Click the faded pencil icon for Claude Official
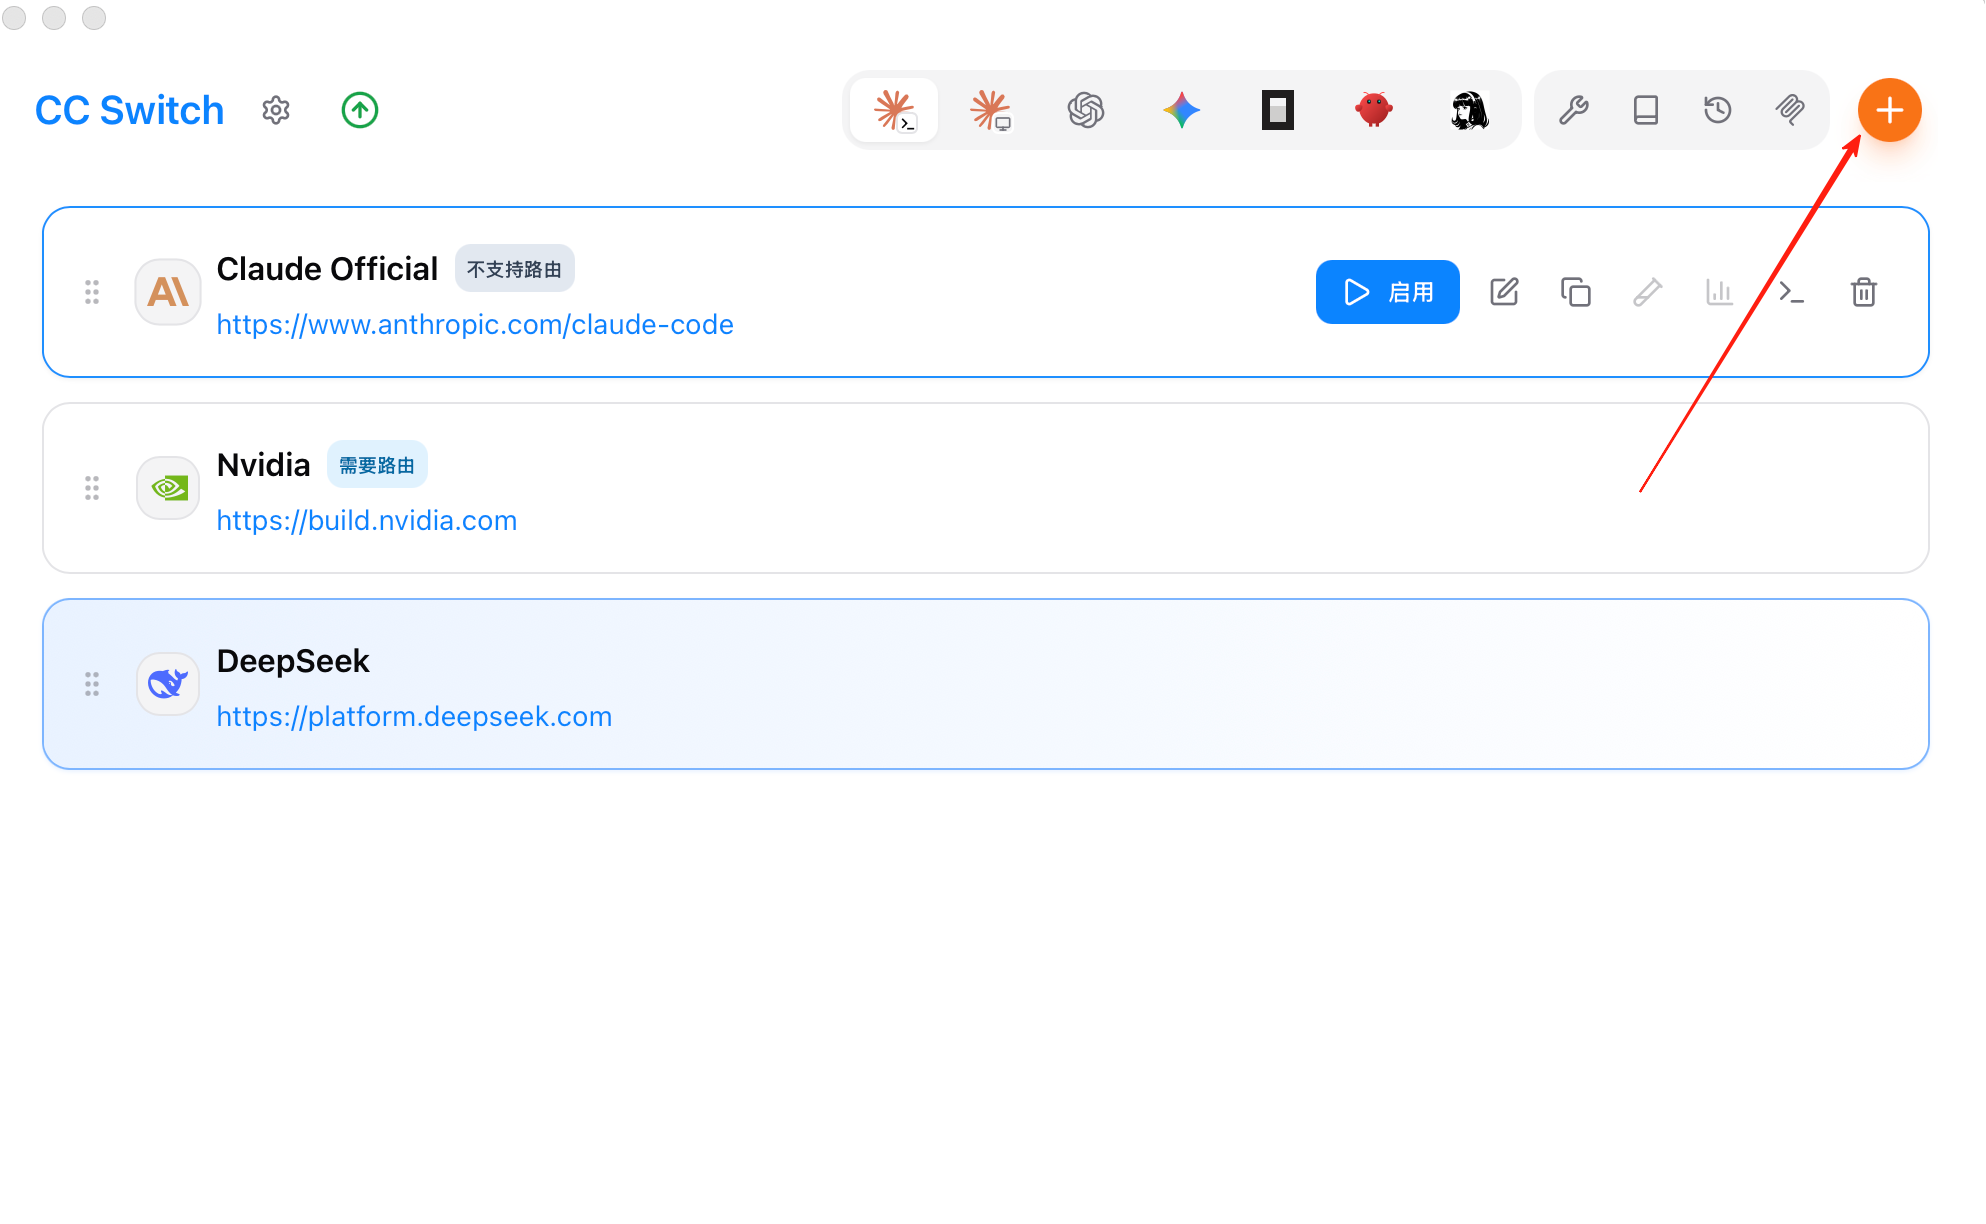 [x=1648, y=292]
